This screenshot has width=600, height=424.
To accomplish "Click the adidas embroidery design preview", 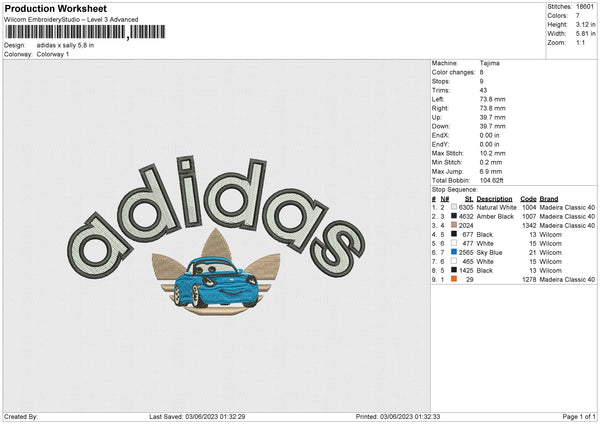I will [217, 236].
